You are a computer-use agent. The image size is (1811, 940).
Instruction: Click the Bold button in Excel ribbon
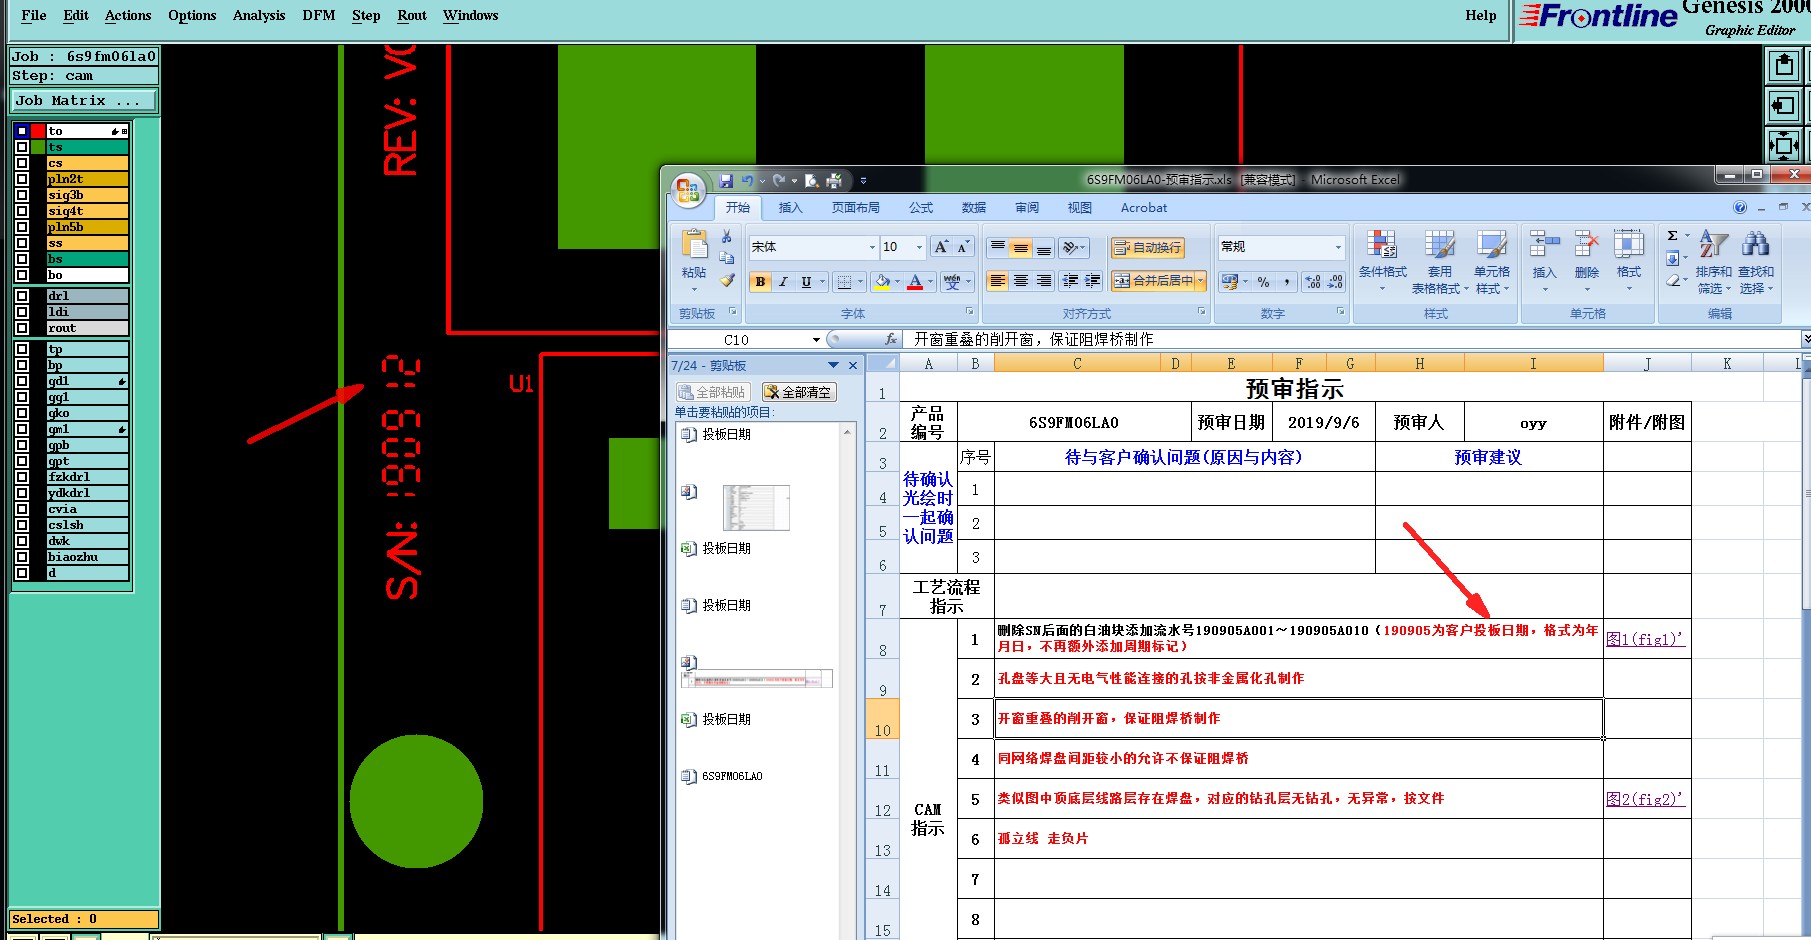click(761, 282)
